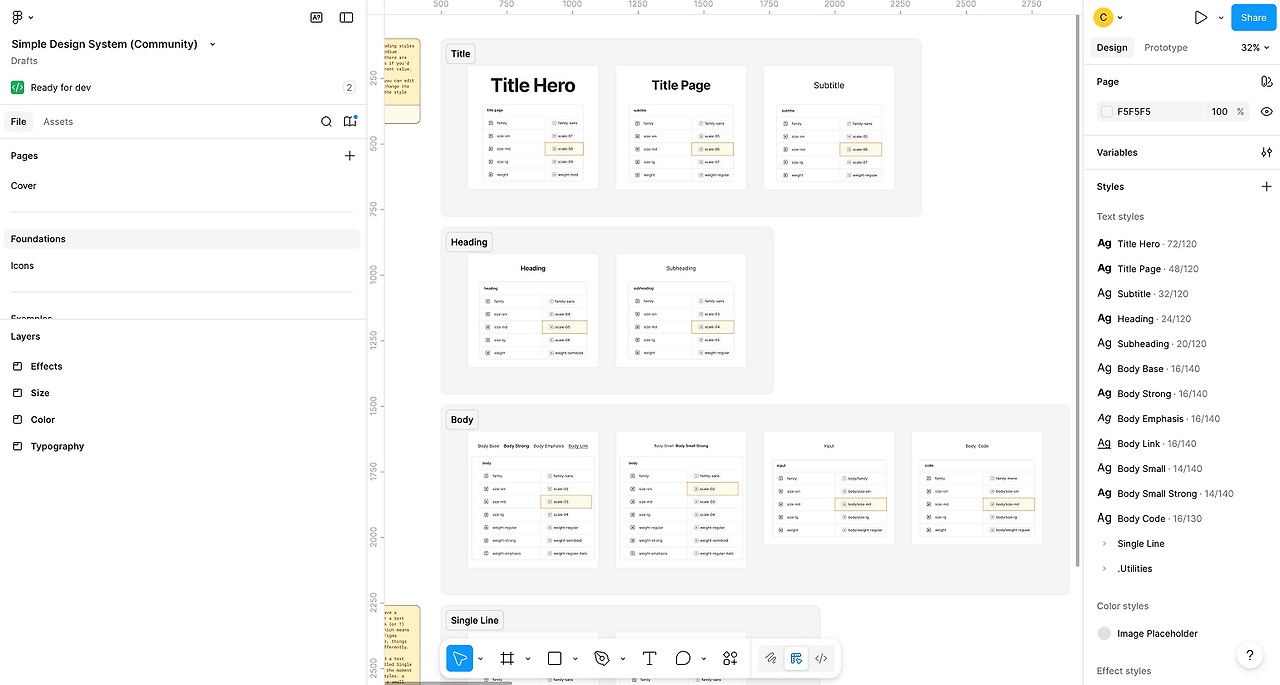Image resolution: width=1280 pixels, height=685 pixels.
Task: Toggle the sidebar panel layout icon
Action: (x=346, y=17)
